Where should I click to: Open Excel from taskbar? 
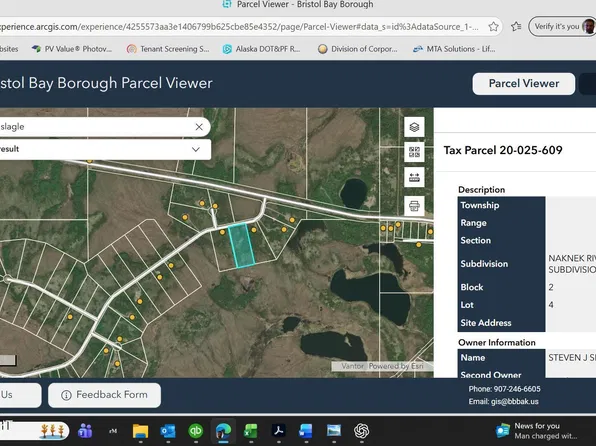click(251, 431)
